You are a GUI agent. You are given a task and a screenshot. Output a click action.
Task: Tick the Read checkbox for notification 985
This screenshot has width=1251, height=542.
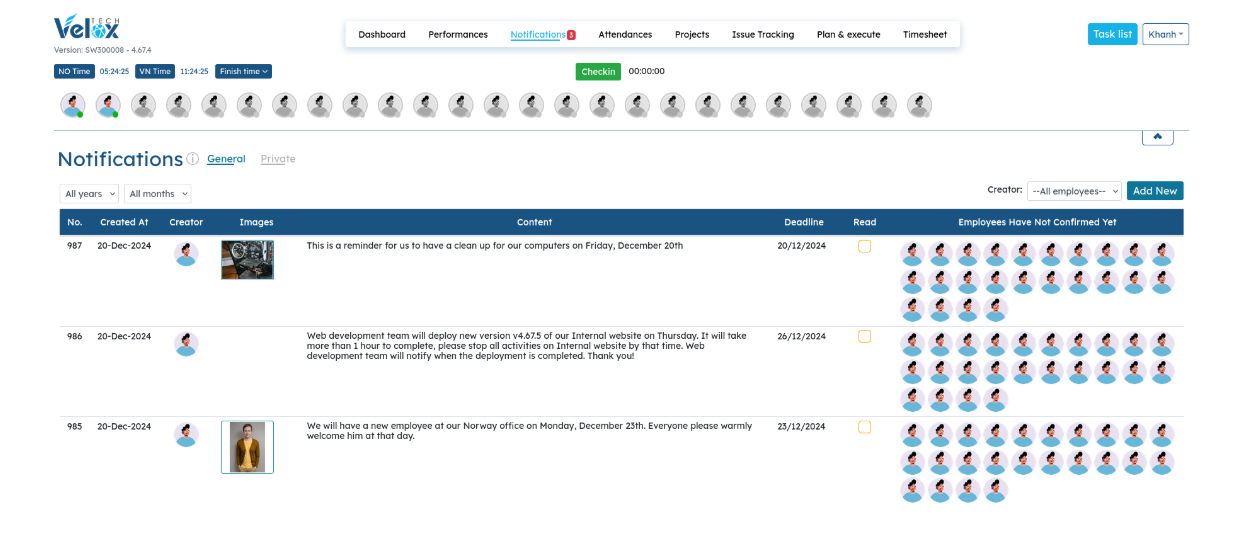864,427
